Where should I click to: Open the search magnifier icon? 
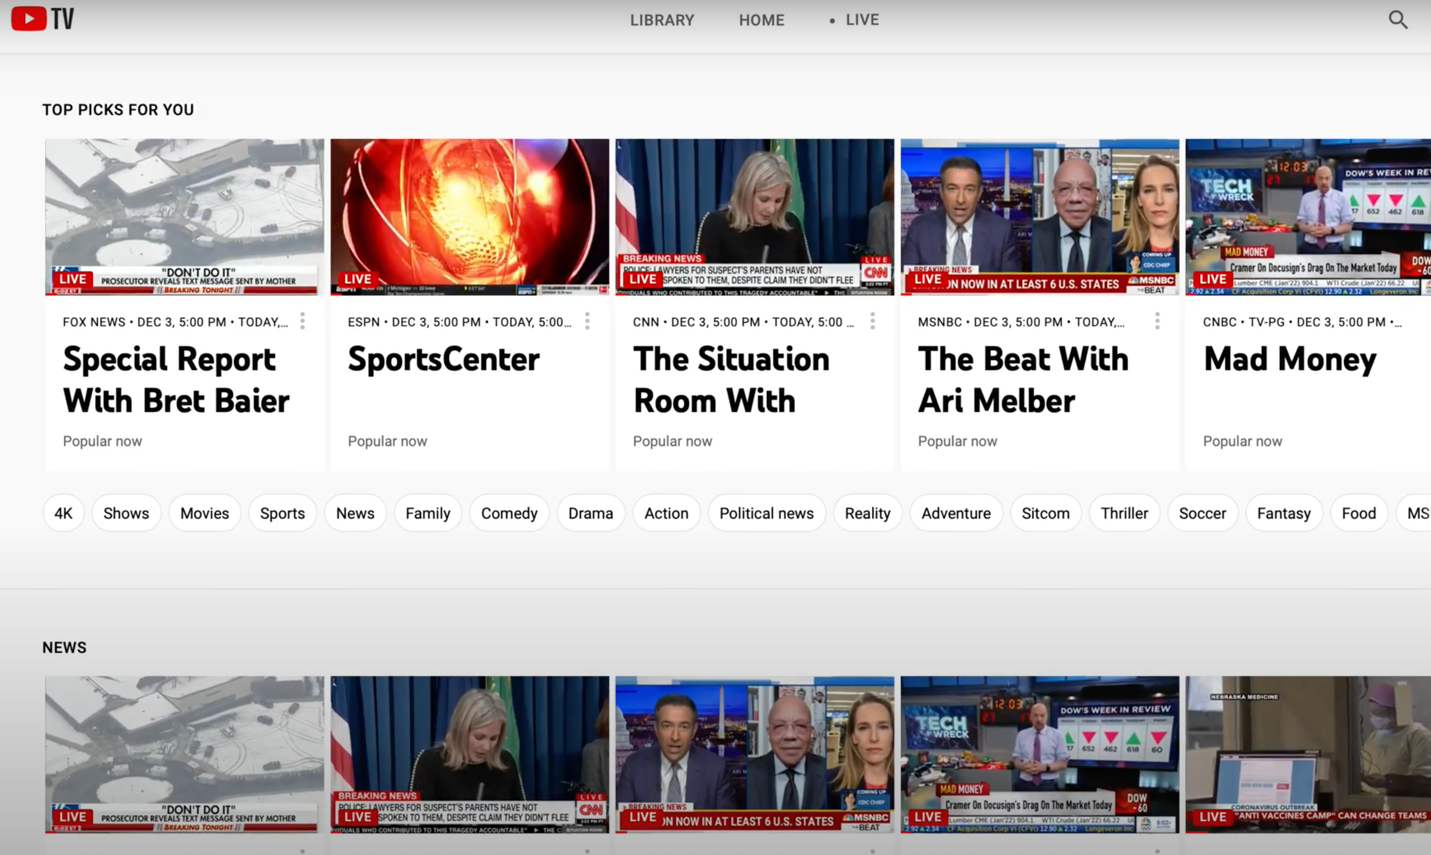1398,20
